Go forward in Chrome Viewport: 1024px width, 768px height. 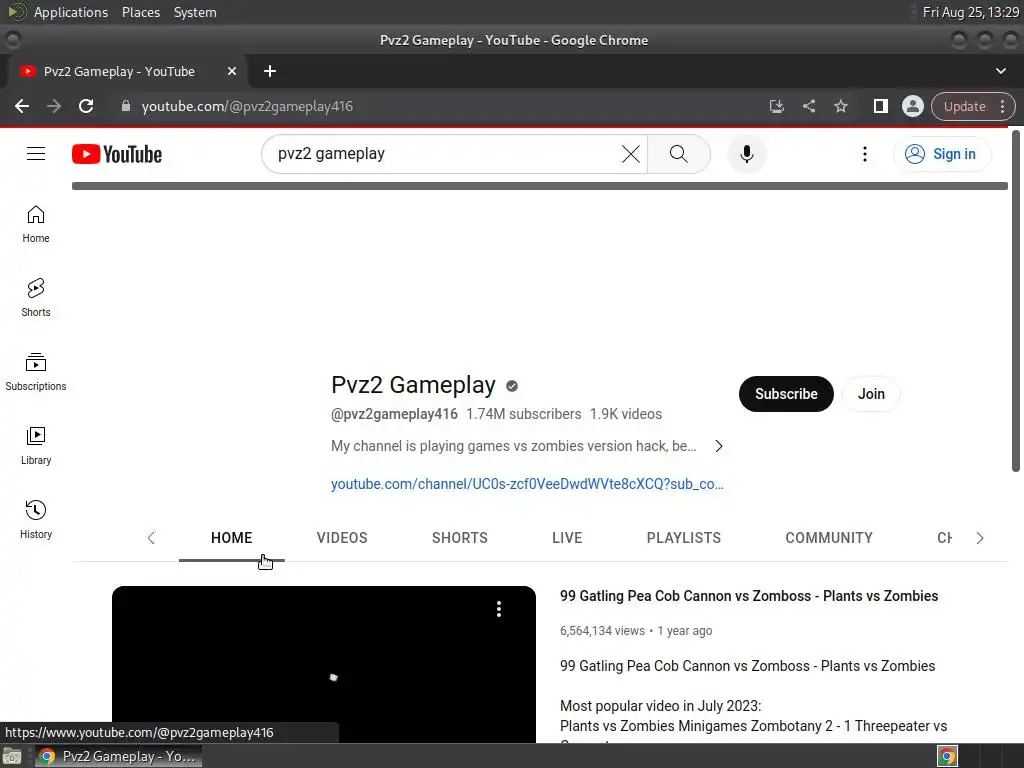54,106
